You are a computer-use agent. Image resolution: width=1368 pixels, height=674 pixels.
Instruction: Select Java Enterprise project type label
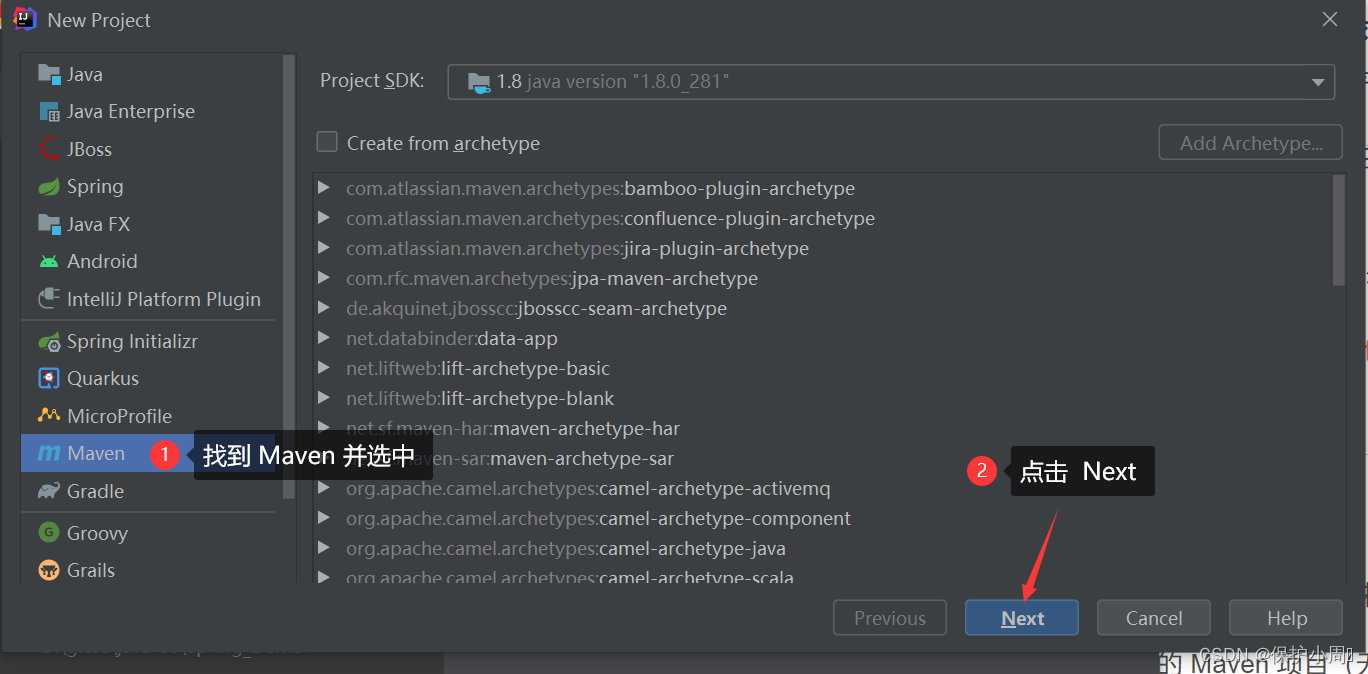click(x=131, y=111)
